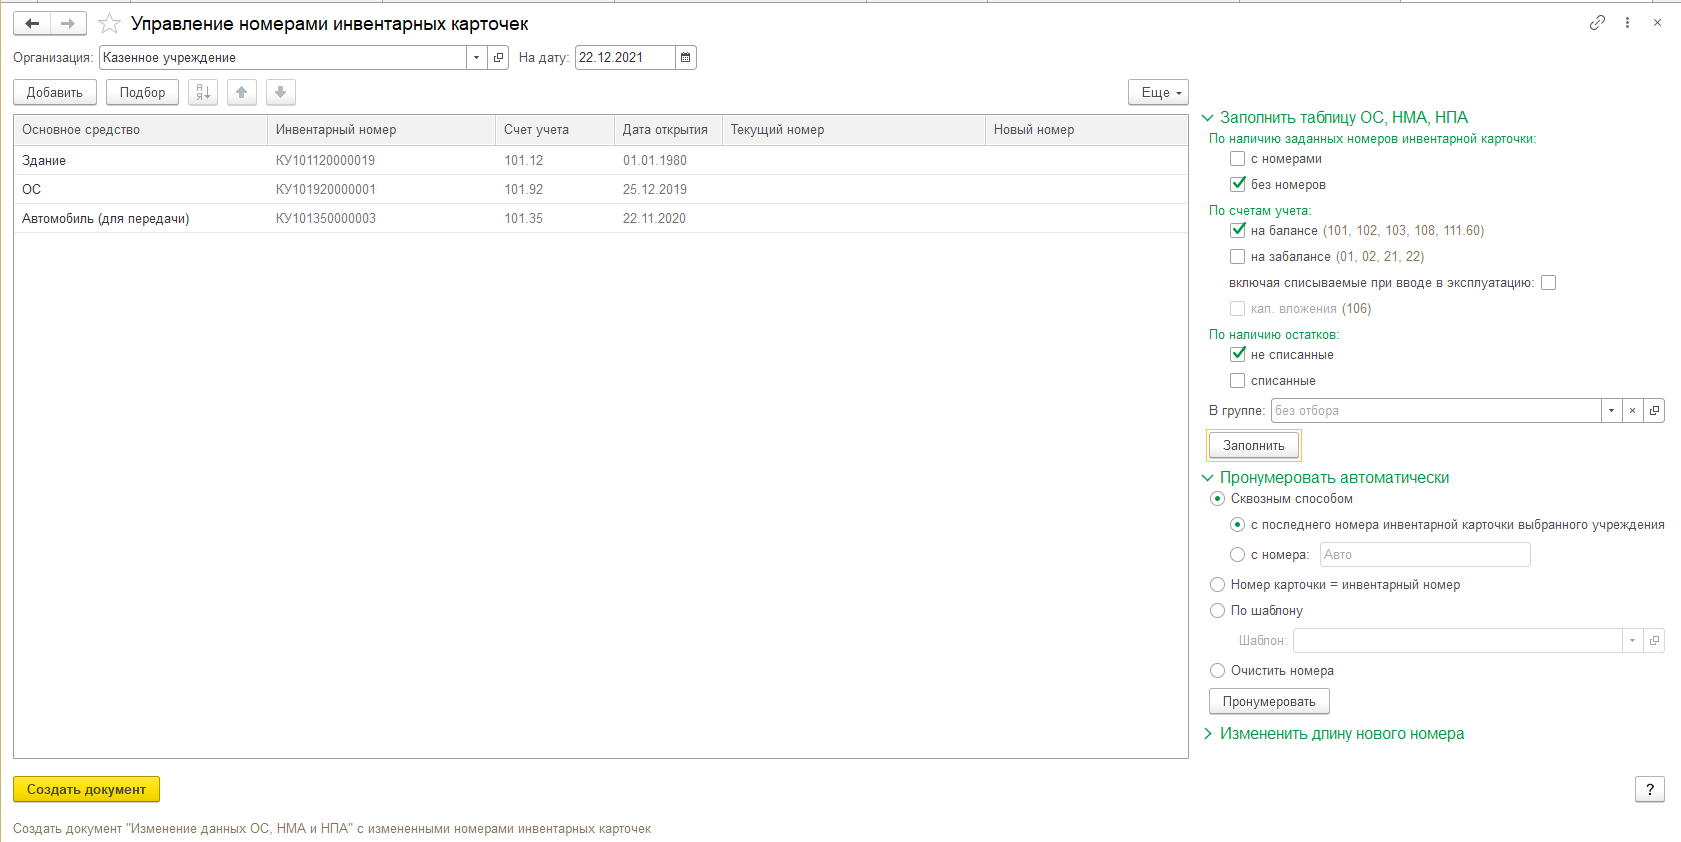Click the 'Заполнить' button
1681x842 pixels.
(1254, 446)
